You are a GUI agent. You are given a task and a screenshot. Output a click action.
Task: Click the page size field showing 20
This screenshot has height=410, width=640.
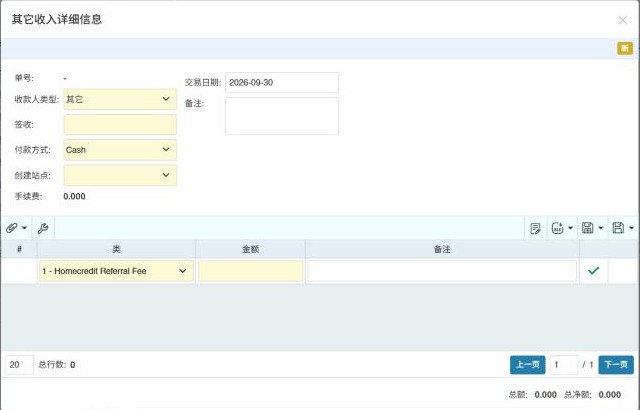[19, 365]
